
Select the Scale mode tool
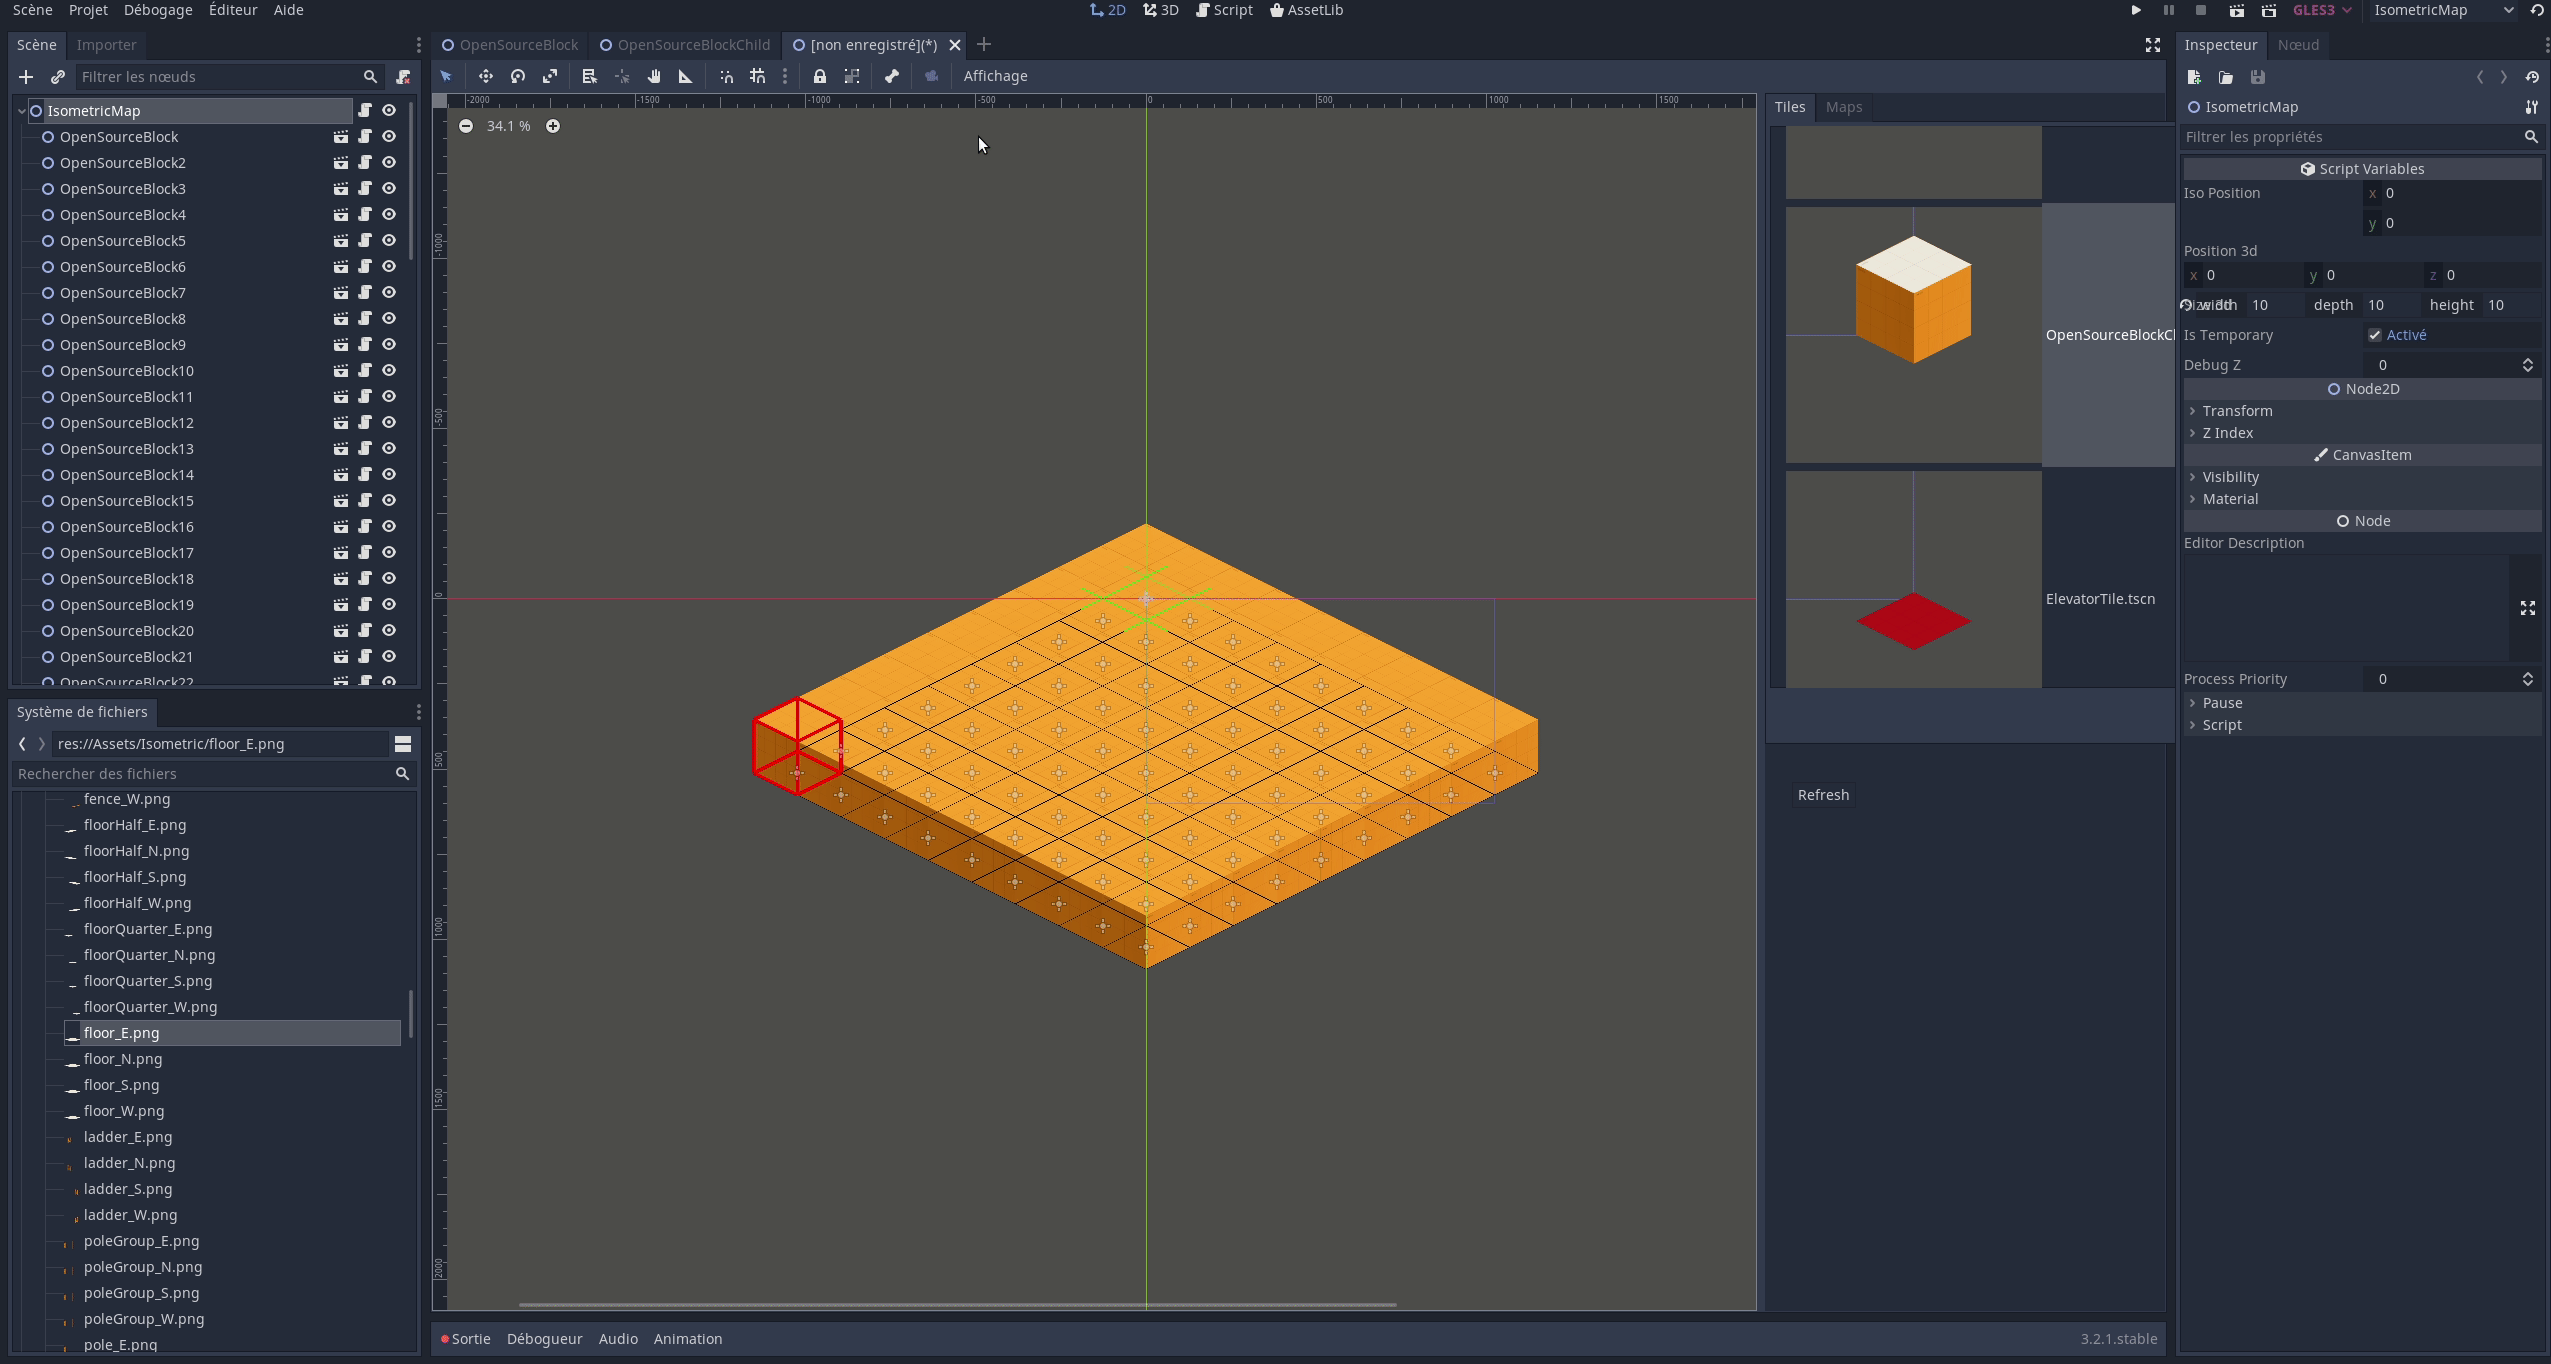pos(550,76)
